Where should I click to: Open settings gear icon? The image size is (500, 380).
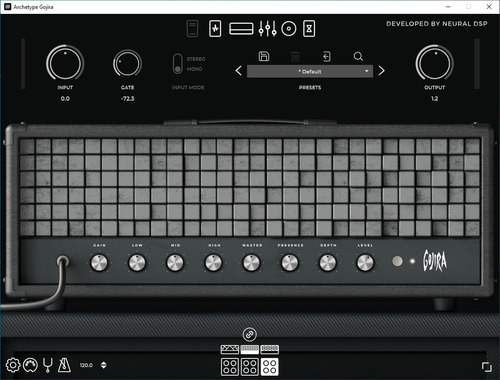13,365
